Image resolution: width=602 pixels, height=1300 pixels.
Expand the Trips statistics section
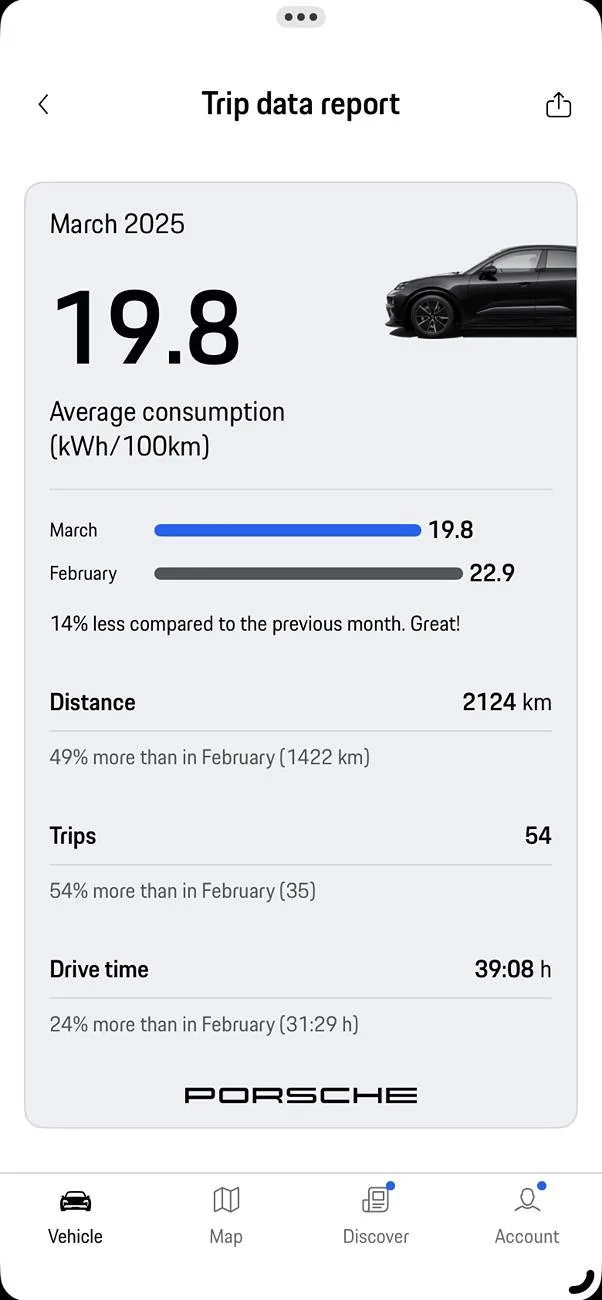pos(300,835)
